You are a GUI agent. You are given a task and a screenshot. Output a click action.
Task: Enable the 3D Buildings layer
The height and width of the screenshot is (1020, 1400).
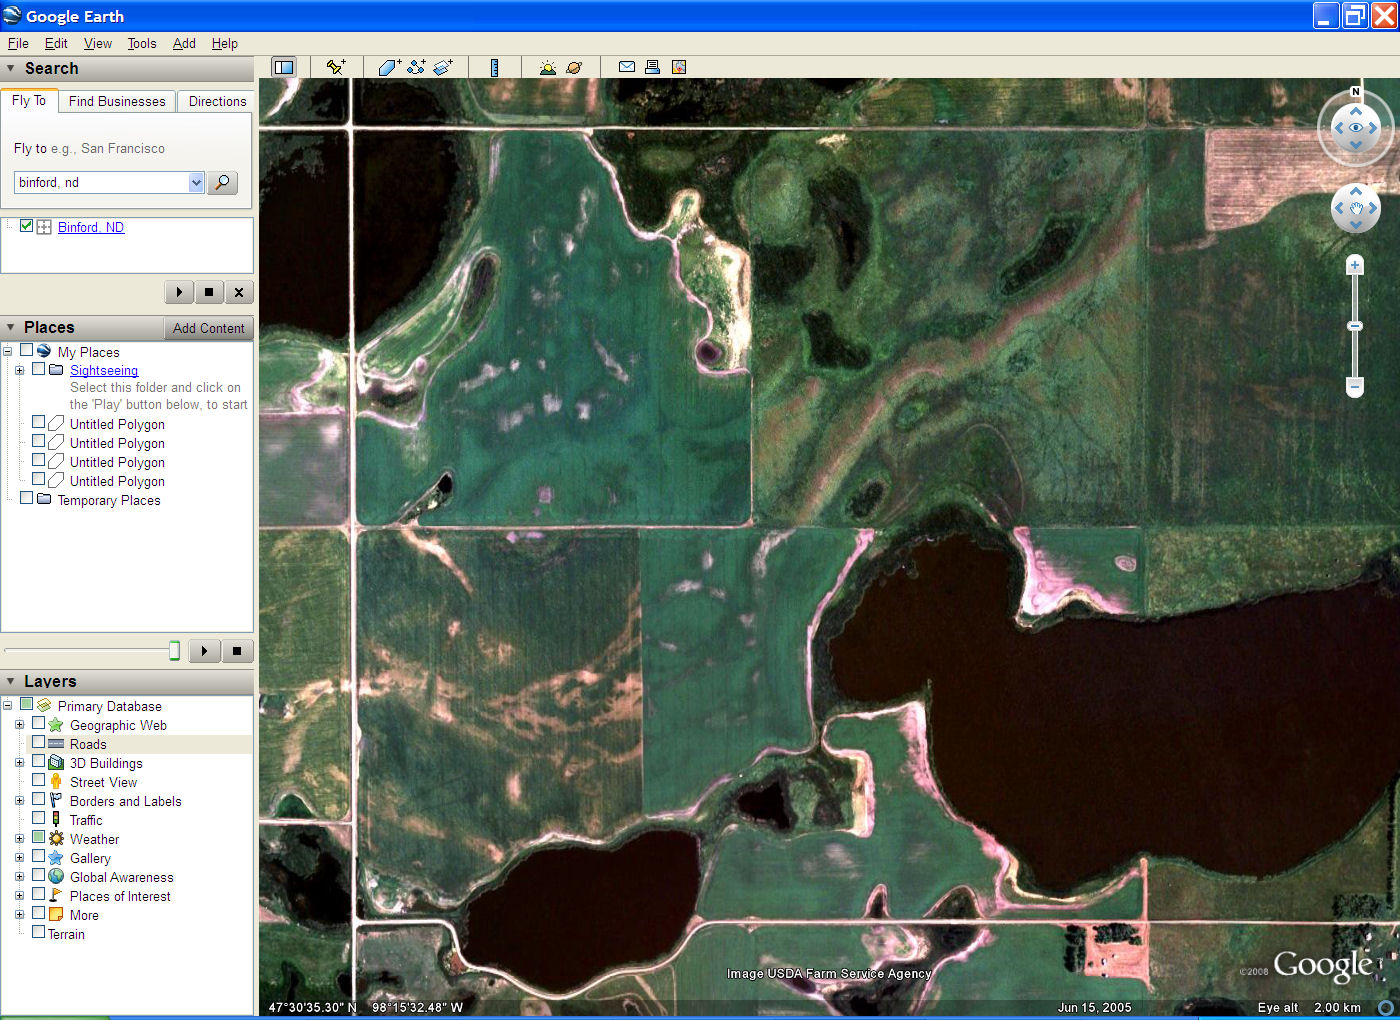38,761
